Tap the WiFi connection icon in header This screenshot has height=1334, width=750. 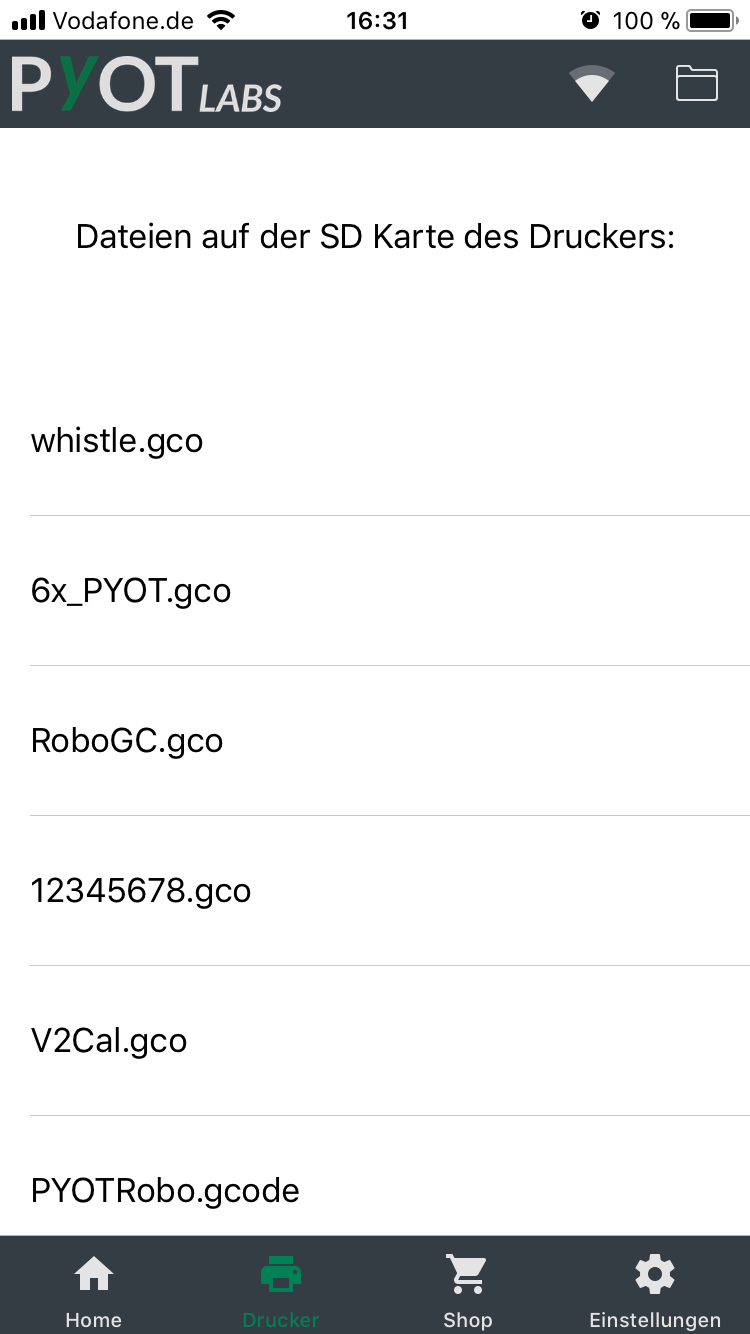[592, 83]
